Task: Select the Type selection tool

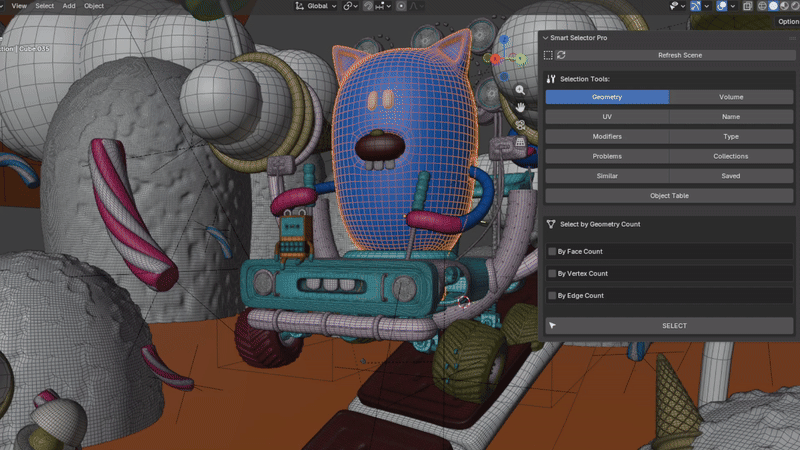Action: pos(731,137)
